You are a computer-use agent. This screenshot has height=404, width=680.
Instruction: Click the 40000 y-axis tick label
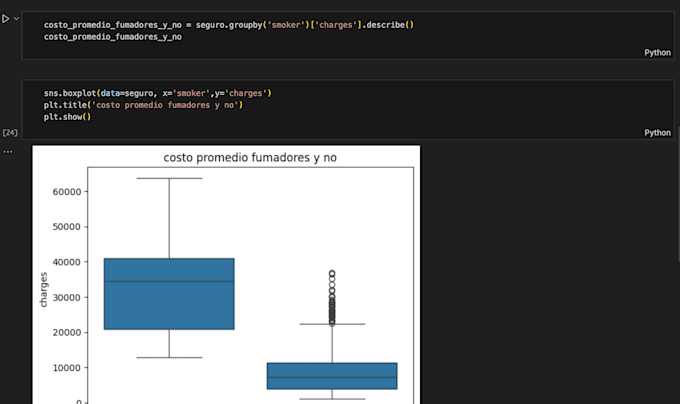coord(67,262)
